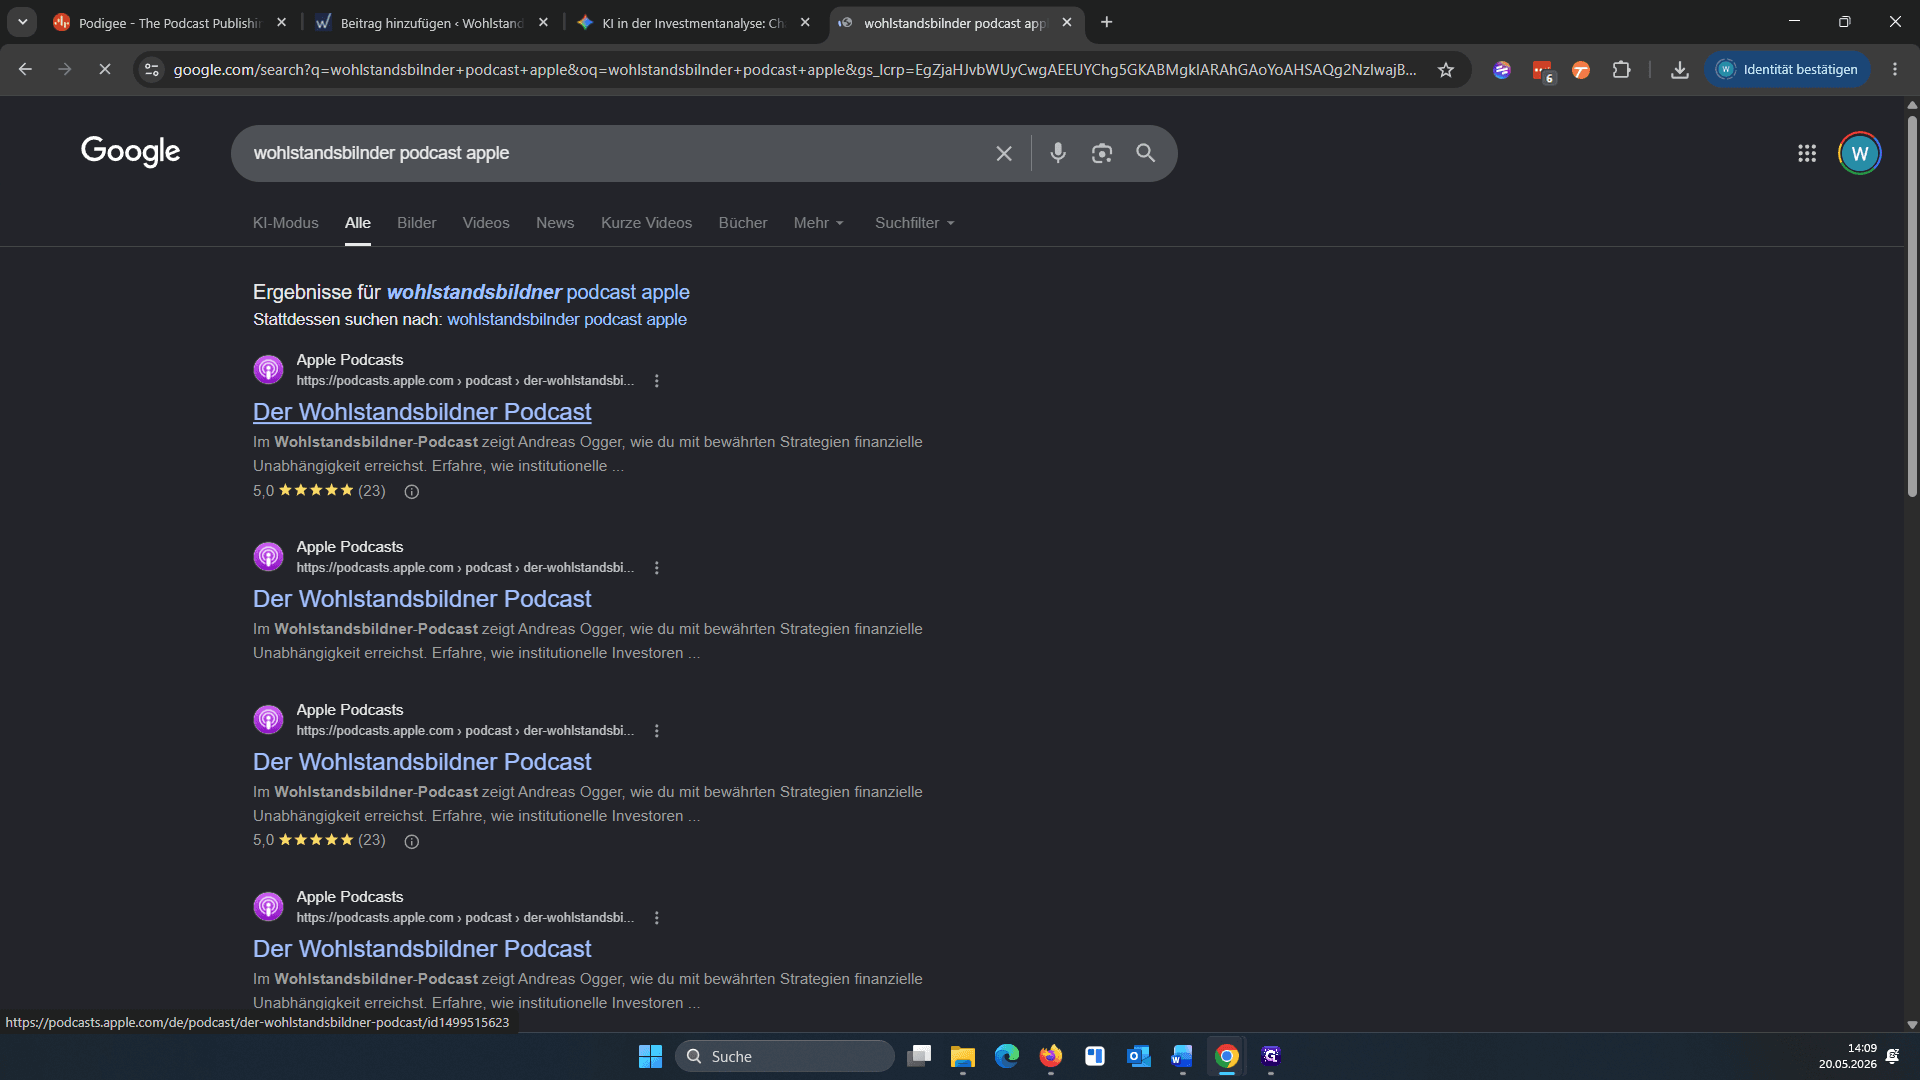Click Identität bestätigen button
This screenshot has width=1920, height=1080.
pos(1787,69)
